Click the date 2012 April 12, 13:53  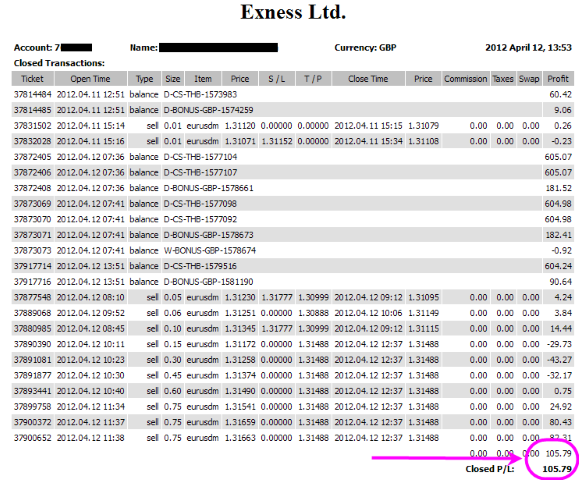click(x=528, y=48)
